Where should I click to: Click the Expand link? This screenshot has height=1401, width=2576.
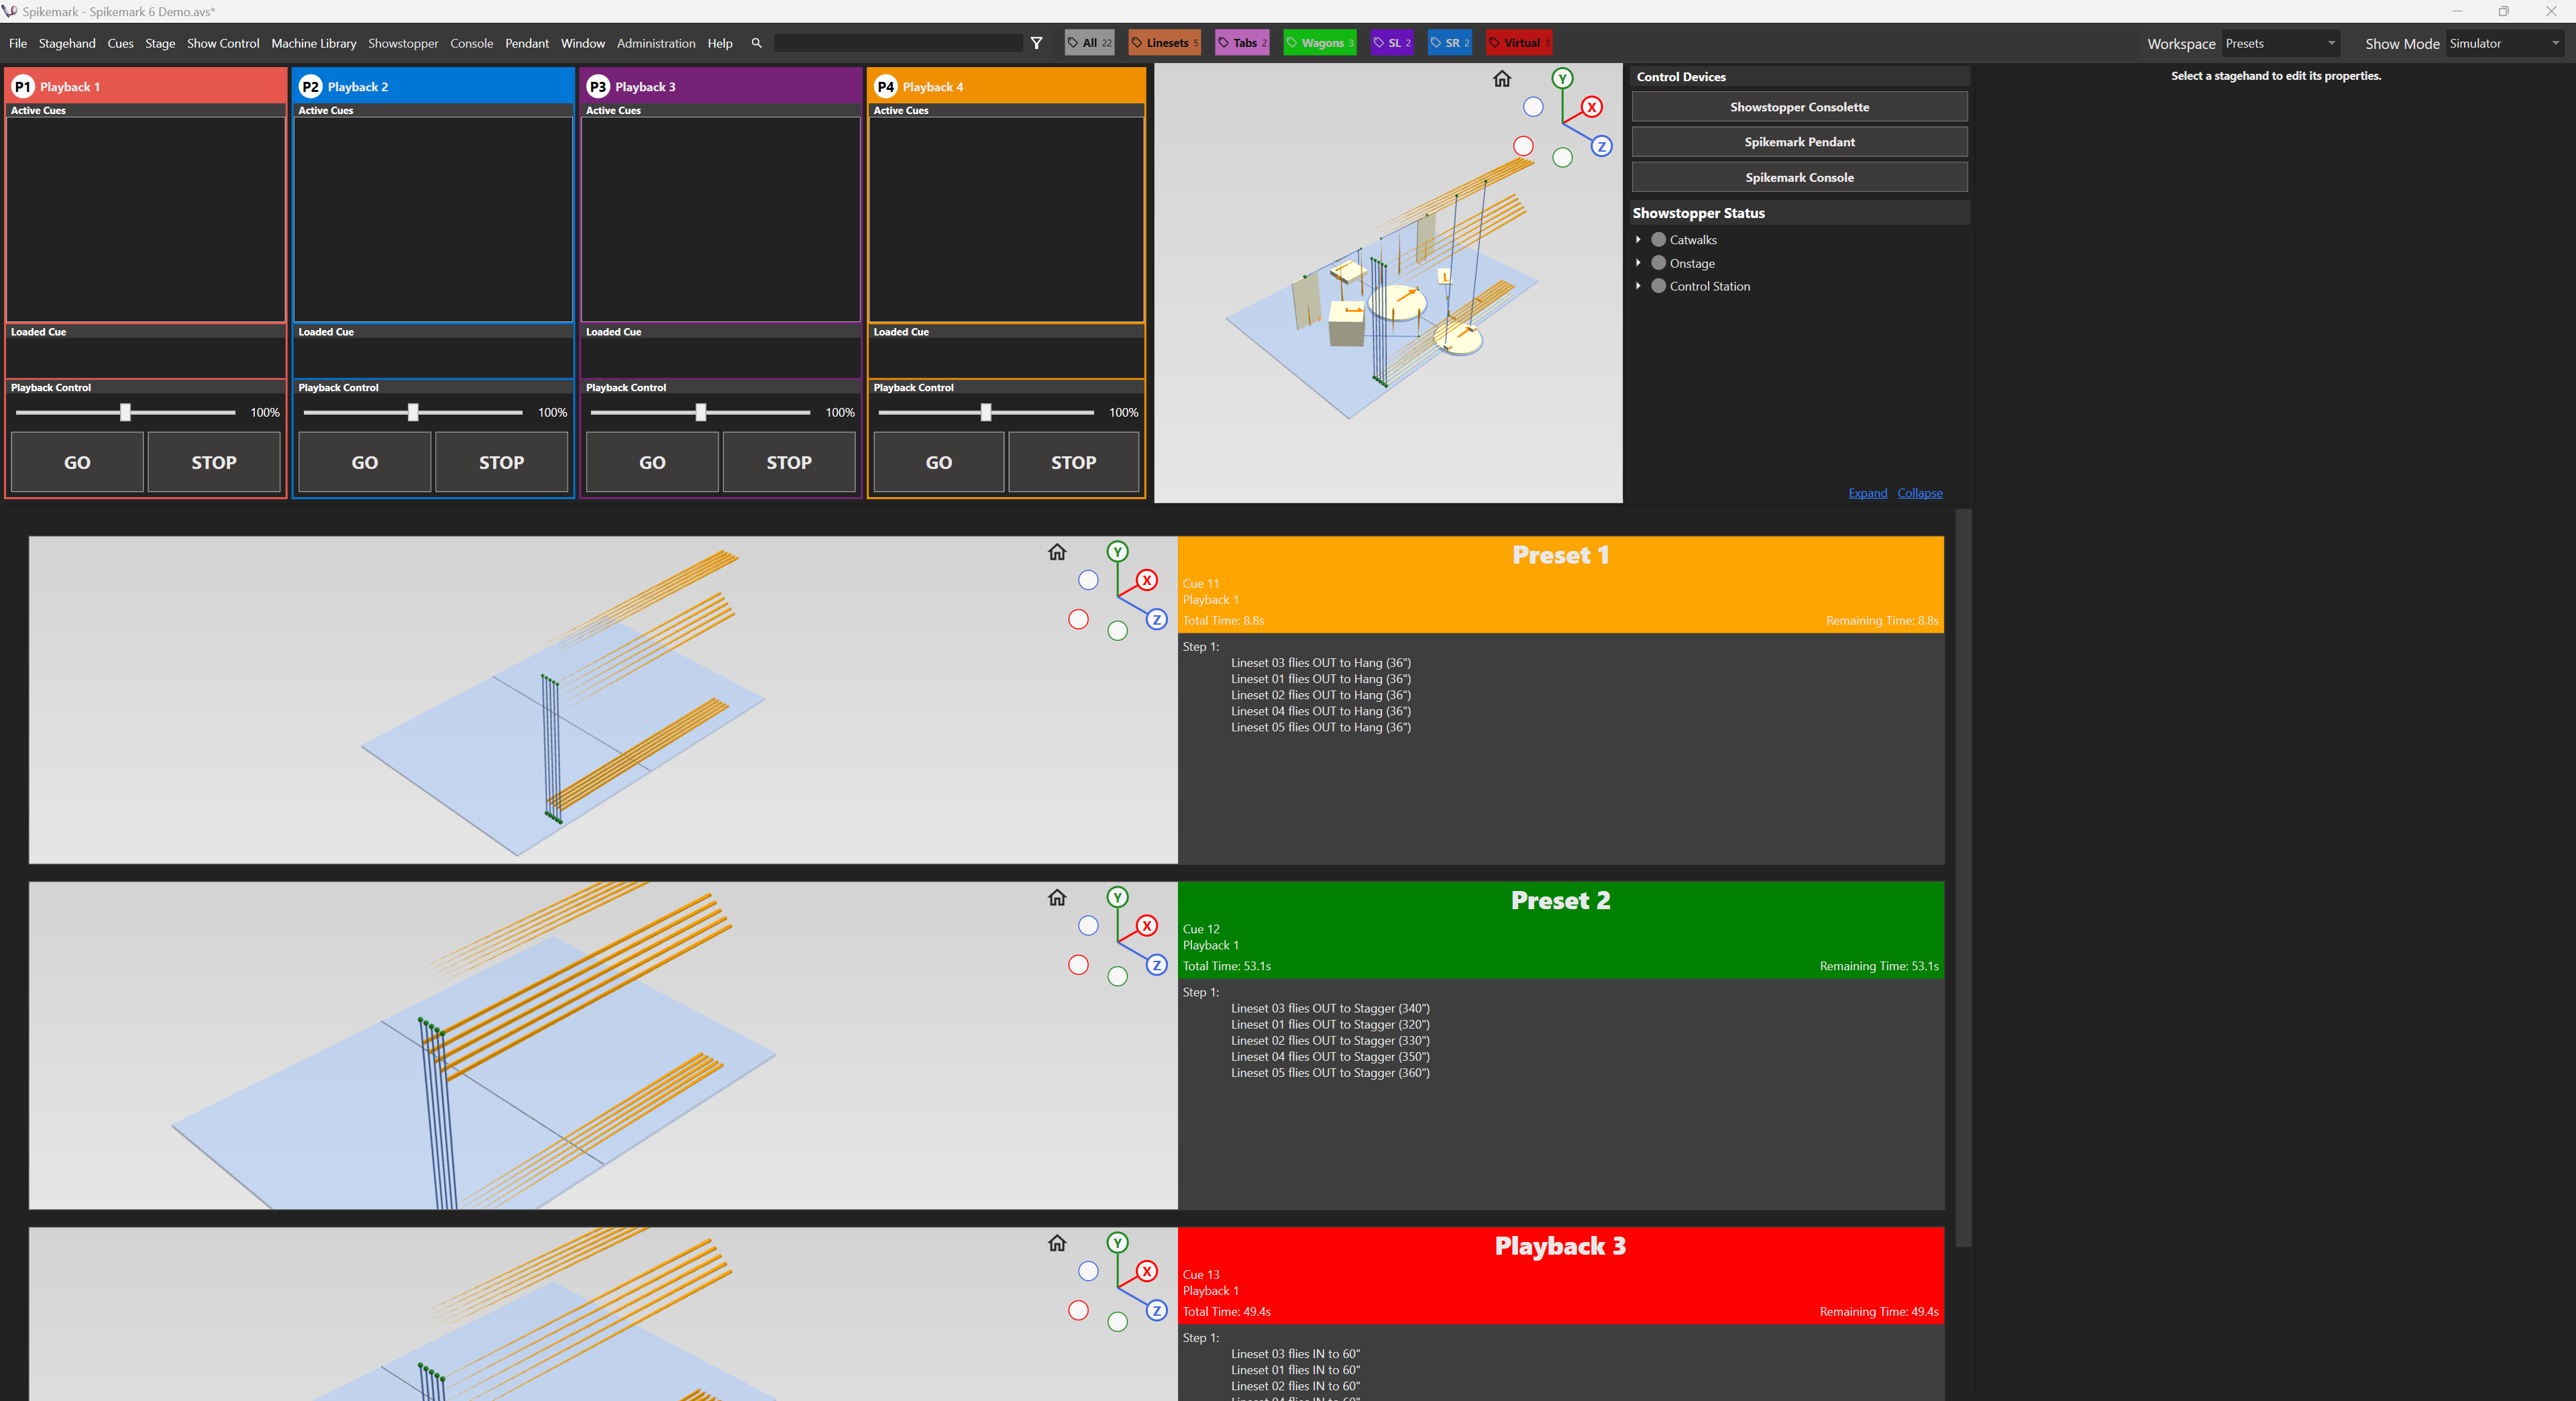[x=1867, y=493]
